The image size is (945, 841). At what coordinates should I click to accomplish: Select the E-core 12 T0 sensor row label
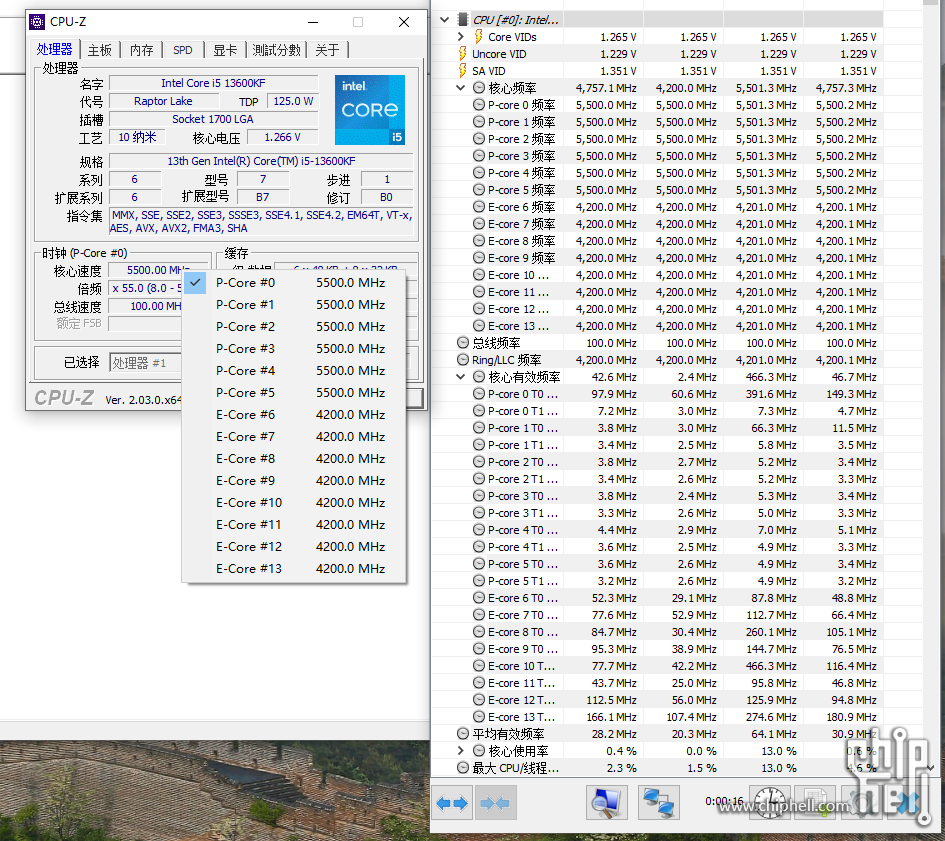pos(521,700)
